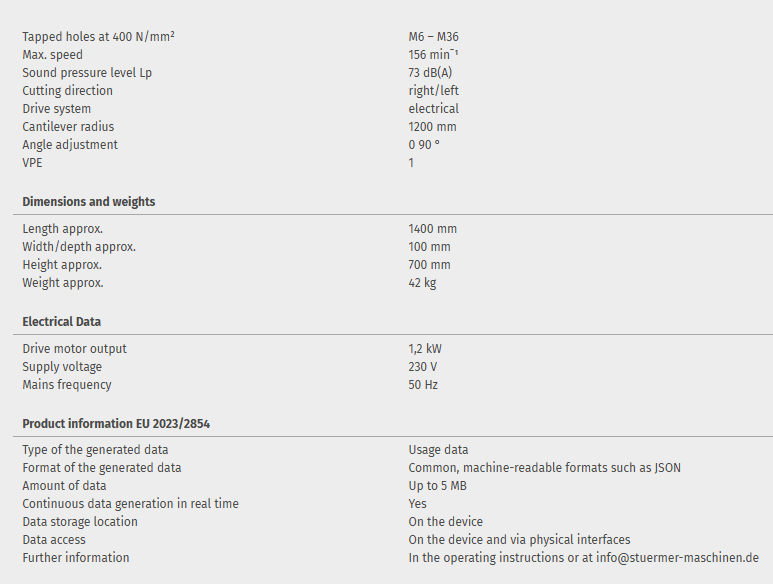Select the Usage data value
This screenshot has width=773, height=584.
[x=438, y=450]
